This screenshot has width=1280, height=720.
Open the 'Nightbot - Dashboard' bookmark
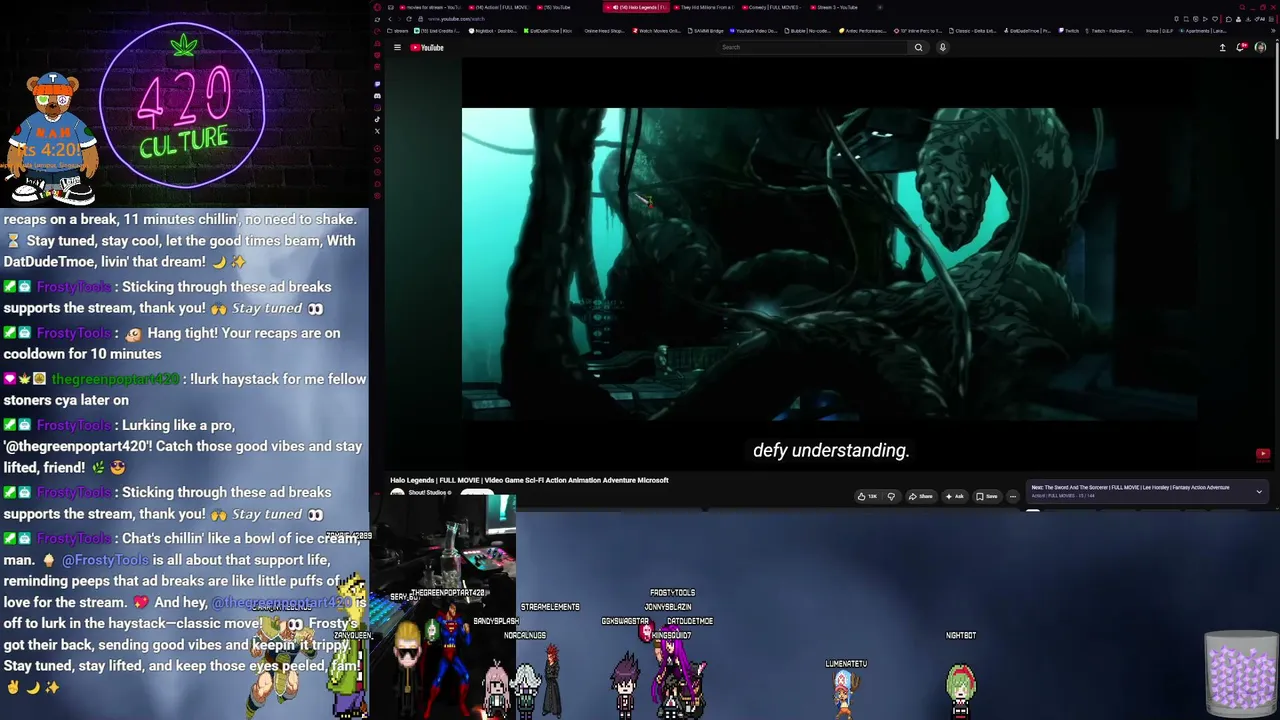[495, 31]
